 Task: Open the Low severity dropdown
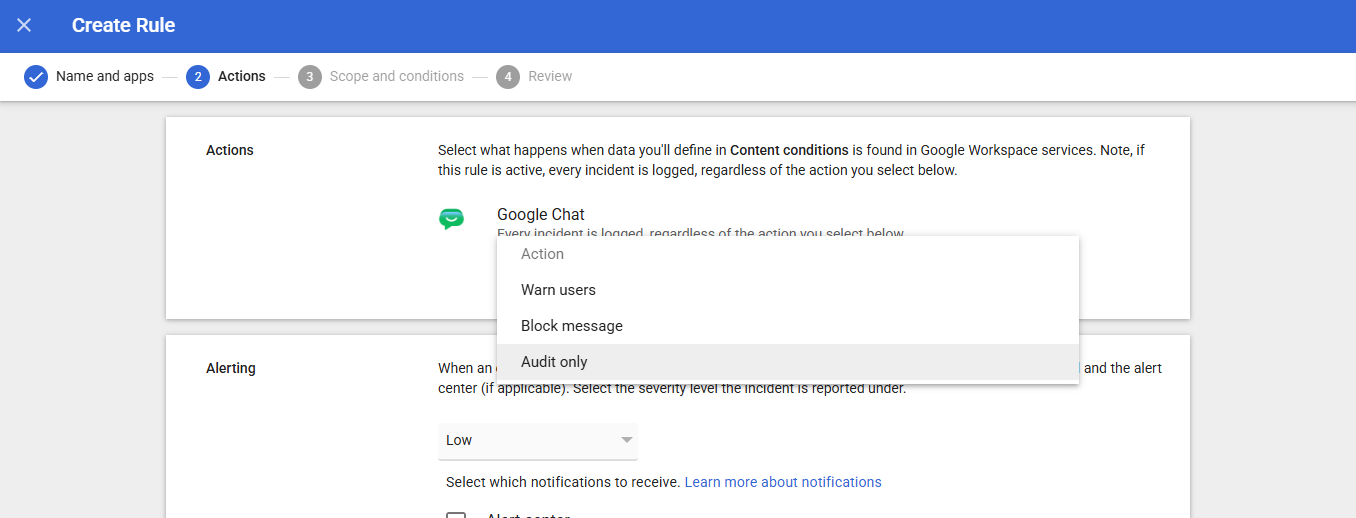(x=538, y=440)
